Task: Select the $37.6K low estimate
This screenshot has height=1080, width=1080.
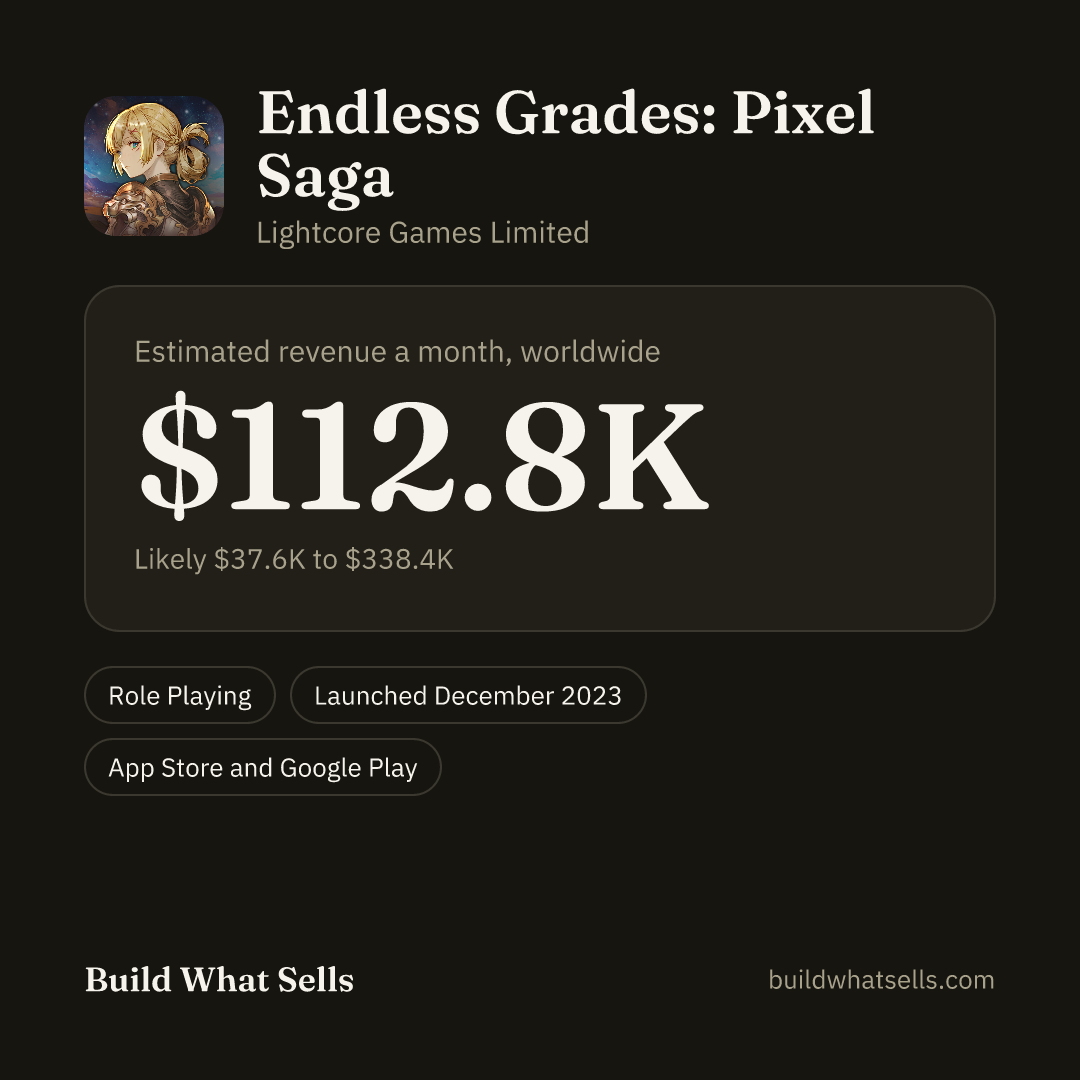Action: tap(260, 559)
